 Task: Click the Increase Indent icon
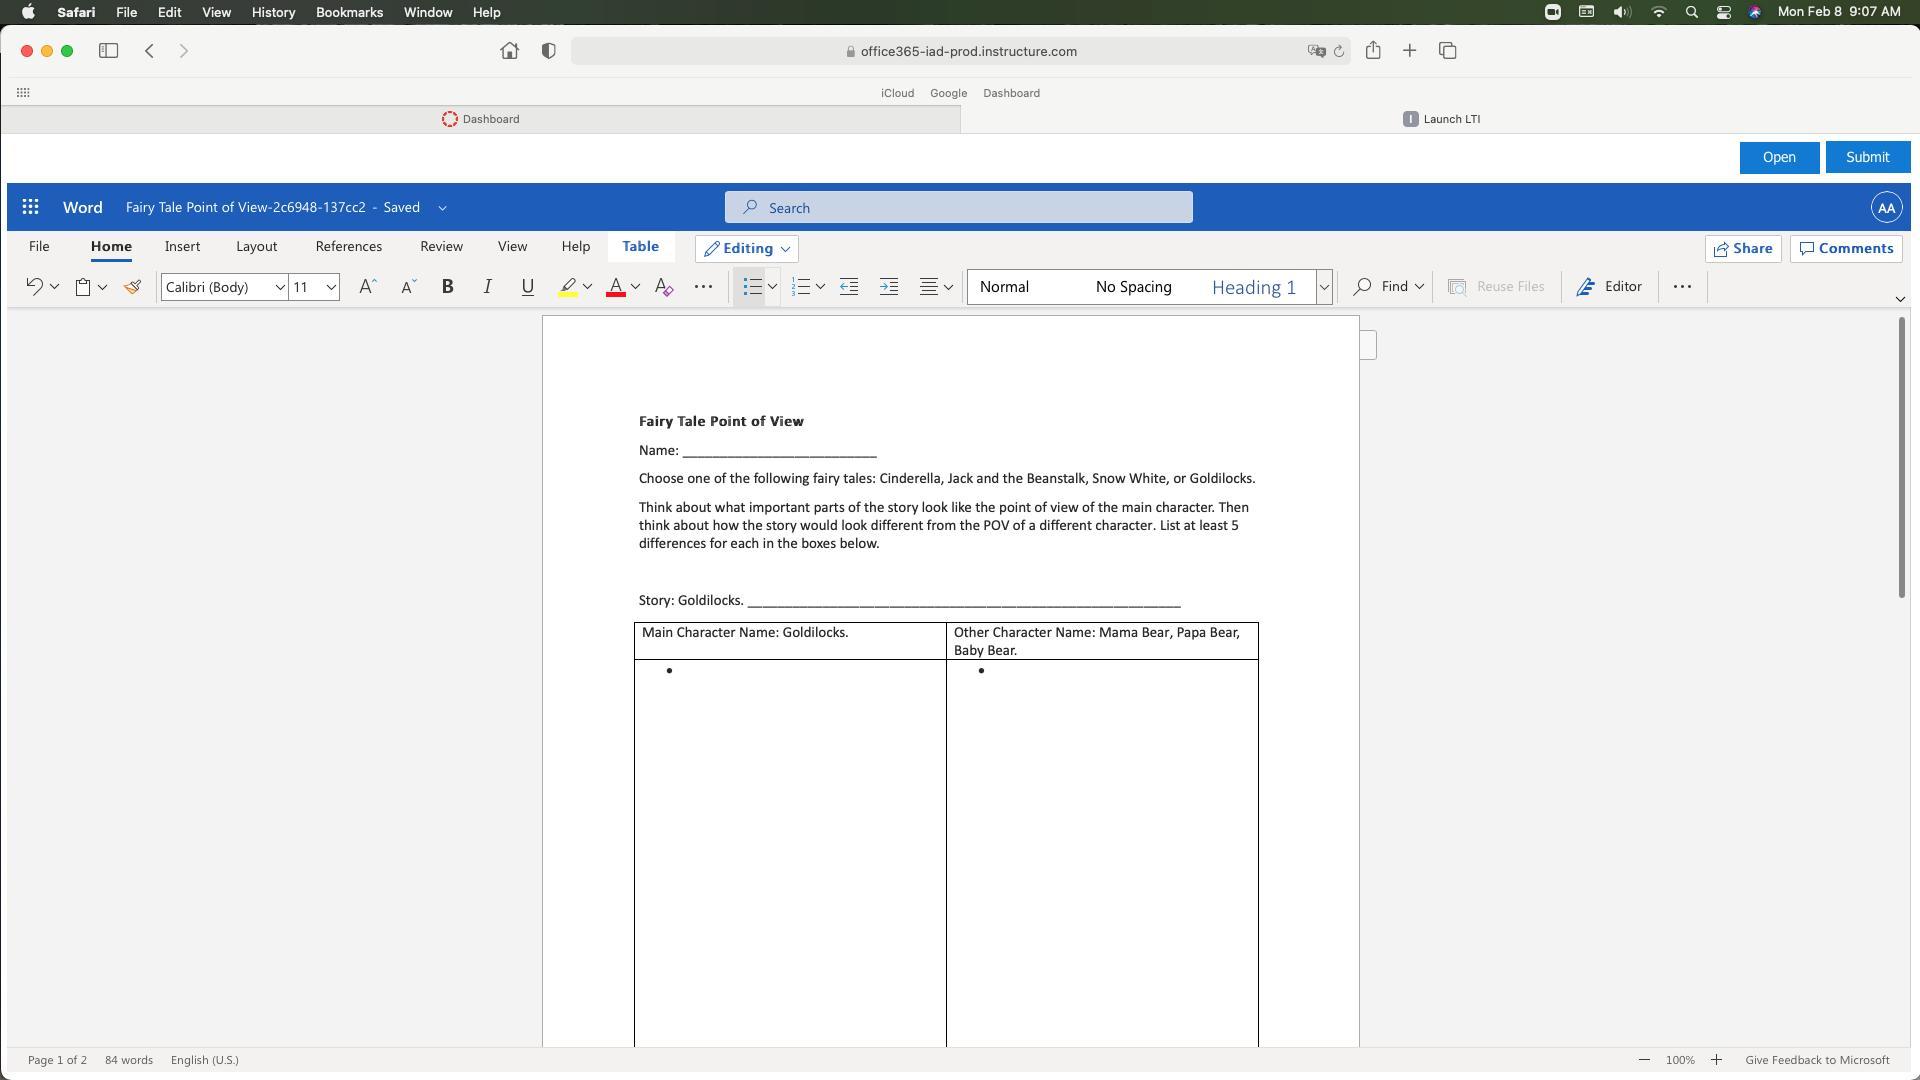888,287
